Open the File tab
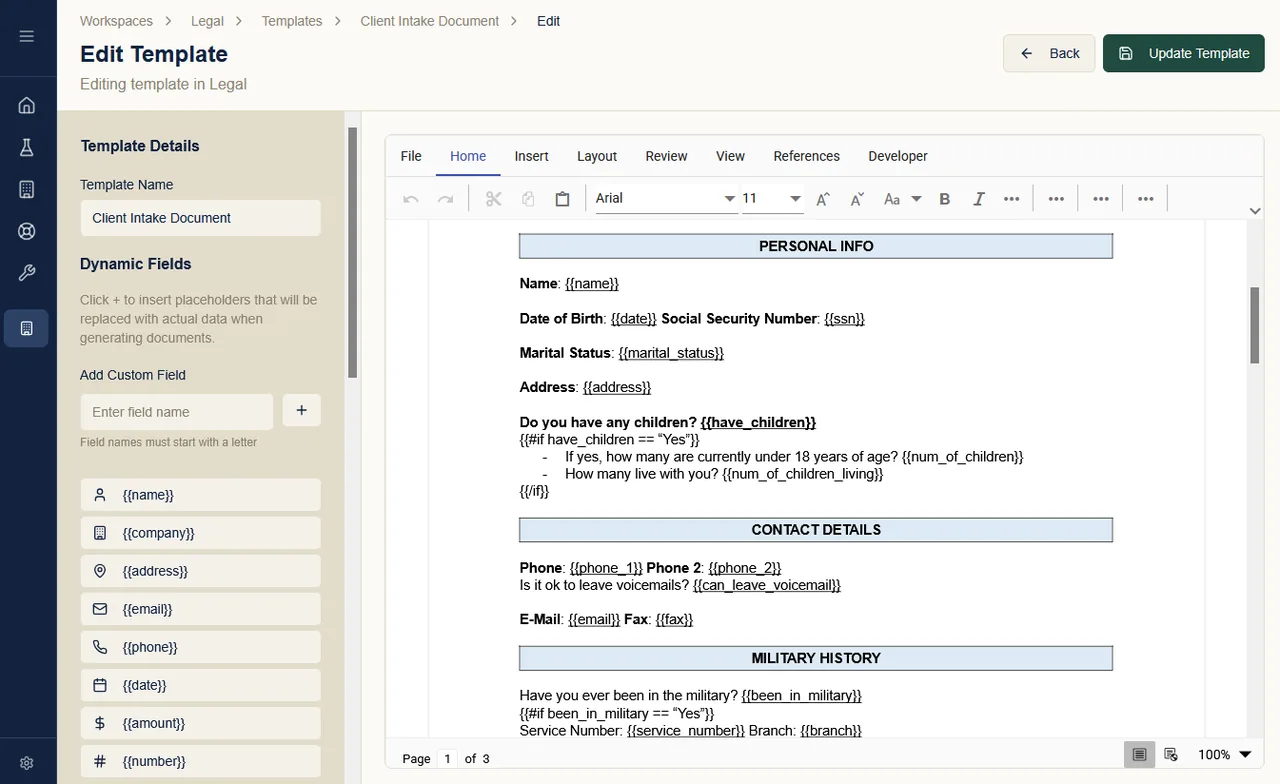Viewport: 1280px width, 784px height. pos(411,156)
